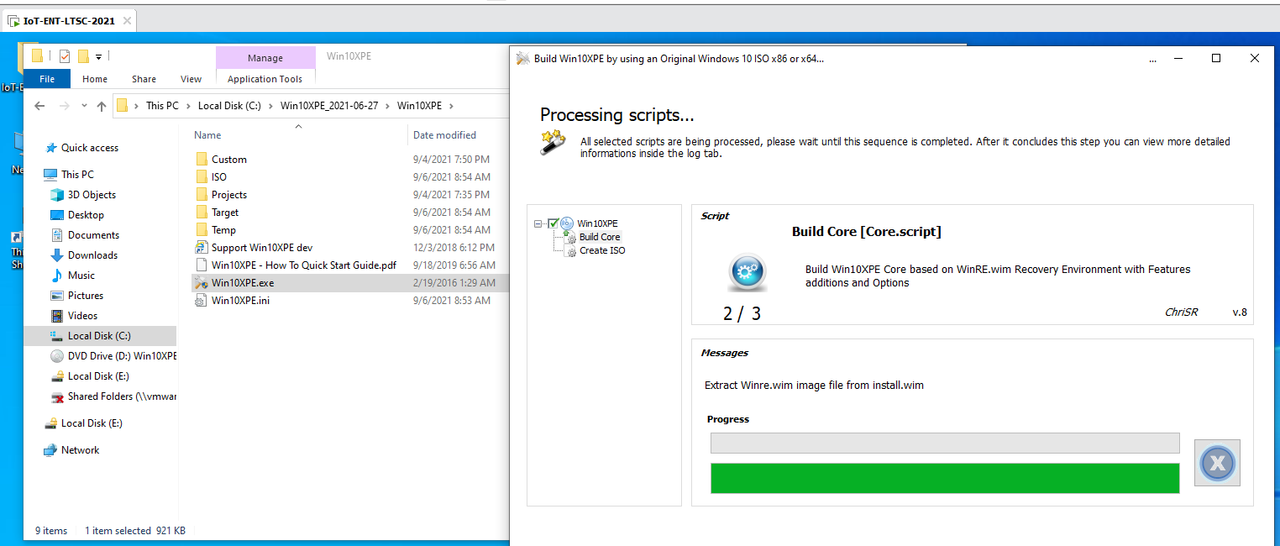Go back with Explorer's back arrow
1280x546 pixels.
[40, 105]
